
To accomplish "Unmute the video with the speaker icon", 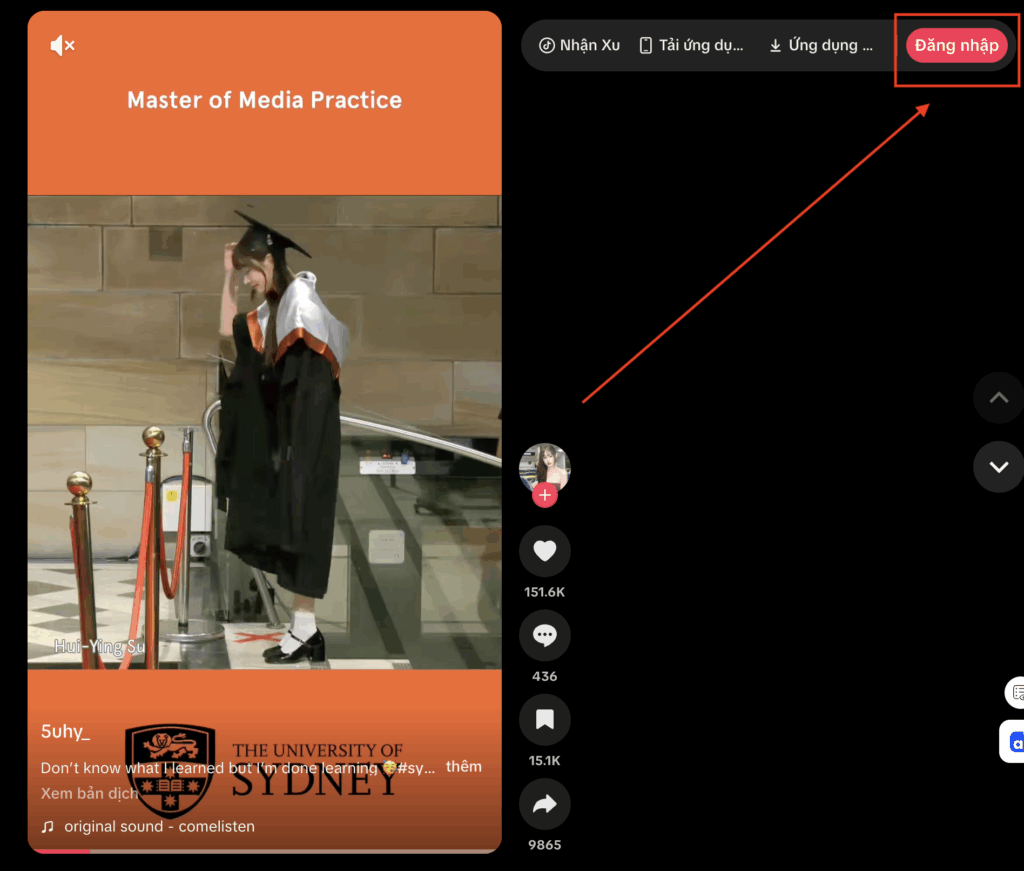I will click(62, 45).
